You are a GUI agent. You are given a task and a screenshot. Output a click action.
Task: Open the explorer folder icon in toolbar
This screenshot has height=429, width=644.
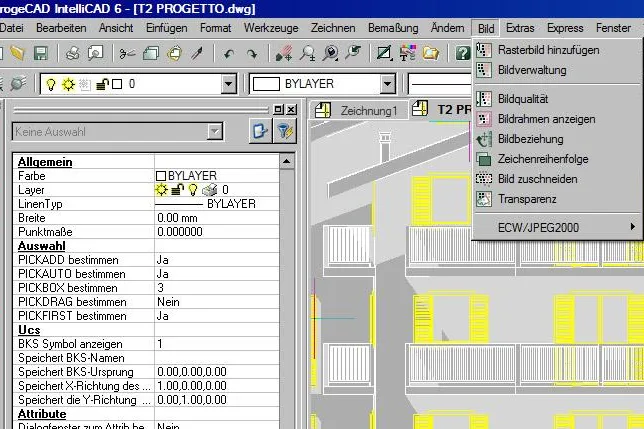[430, 53]
